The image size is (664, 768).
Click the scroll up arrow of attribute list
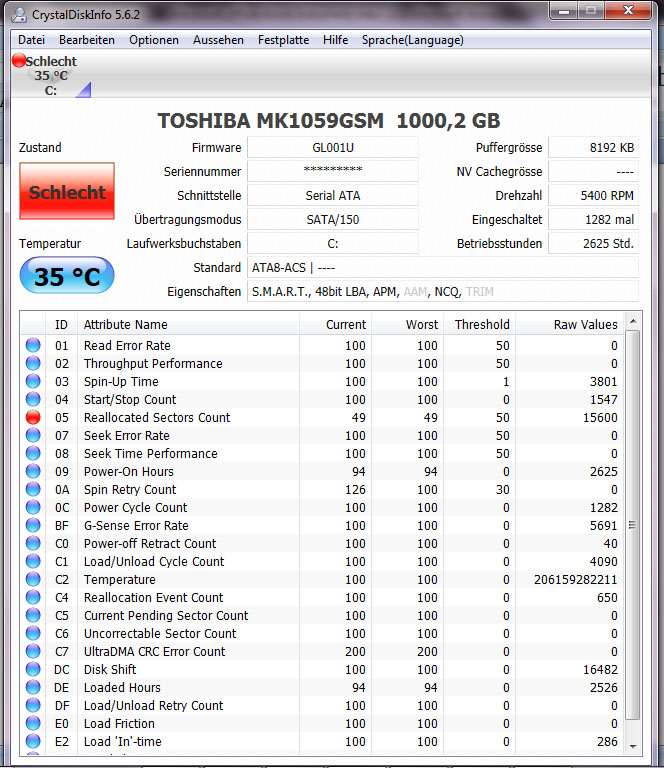pos(633,321)
